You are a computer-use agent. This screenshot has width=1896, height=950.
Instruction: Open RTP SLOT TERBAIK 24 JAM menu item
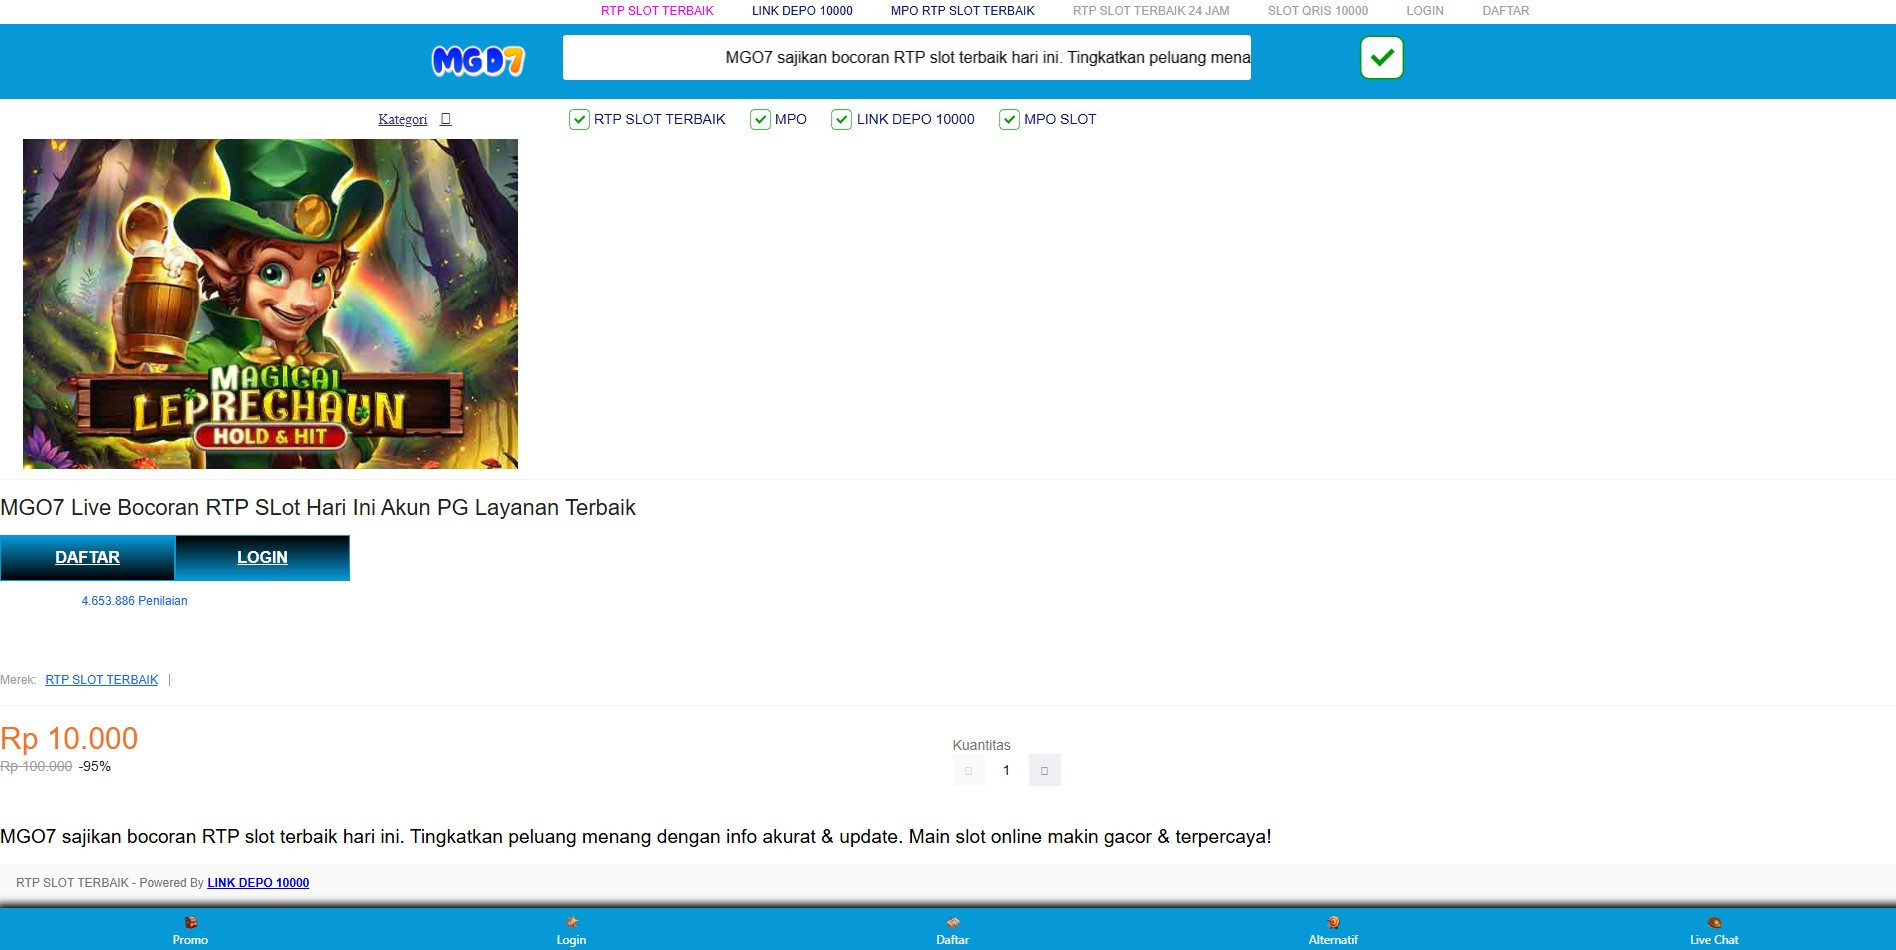(1151, 11)
